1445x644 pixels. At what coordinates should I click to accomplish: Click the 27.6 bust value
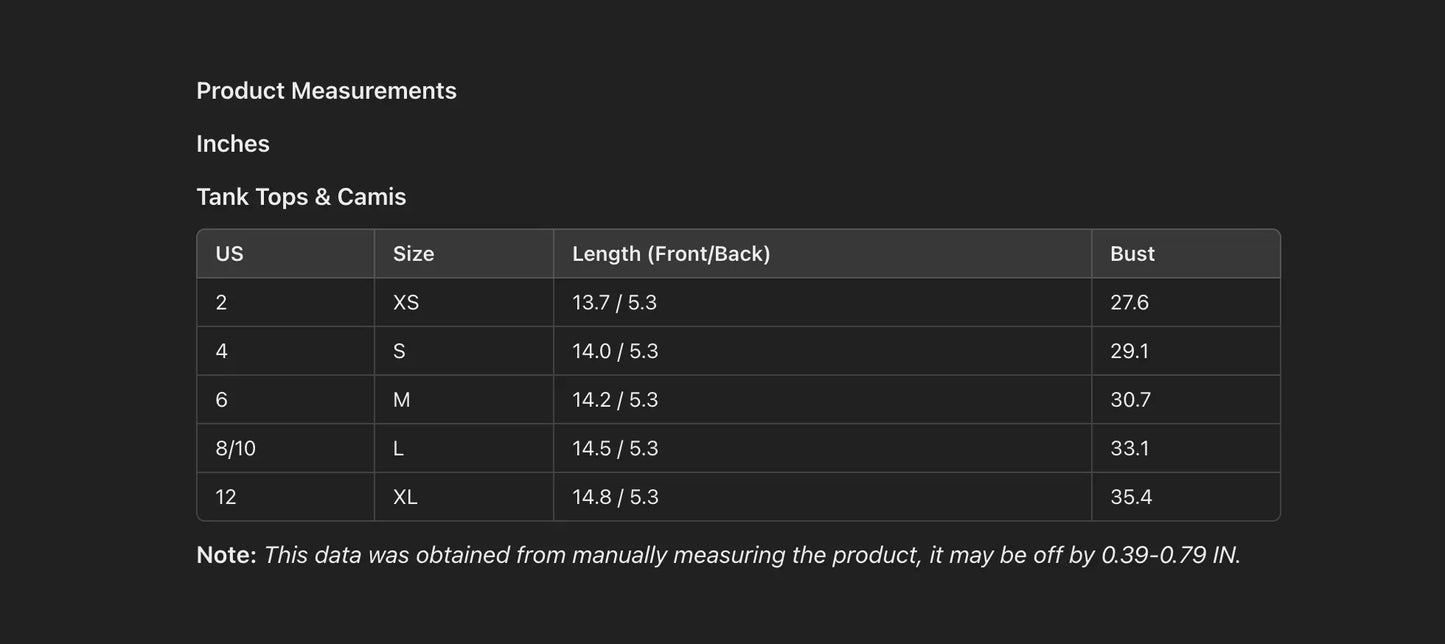click(x=1129, y=303)
